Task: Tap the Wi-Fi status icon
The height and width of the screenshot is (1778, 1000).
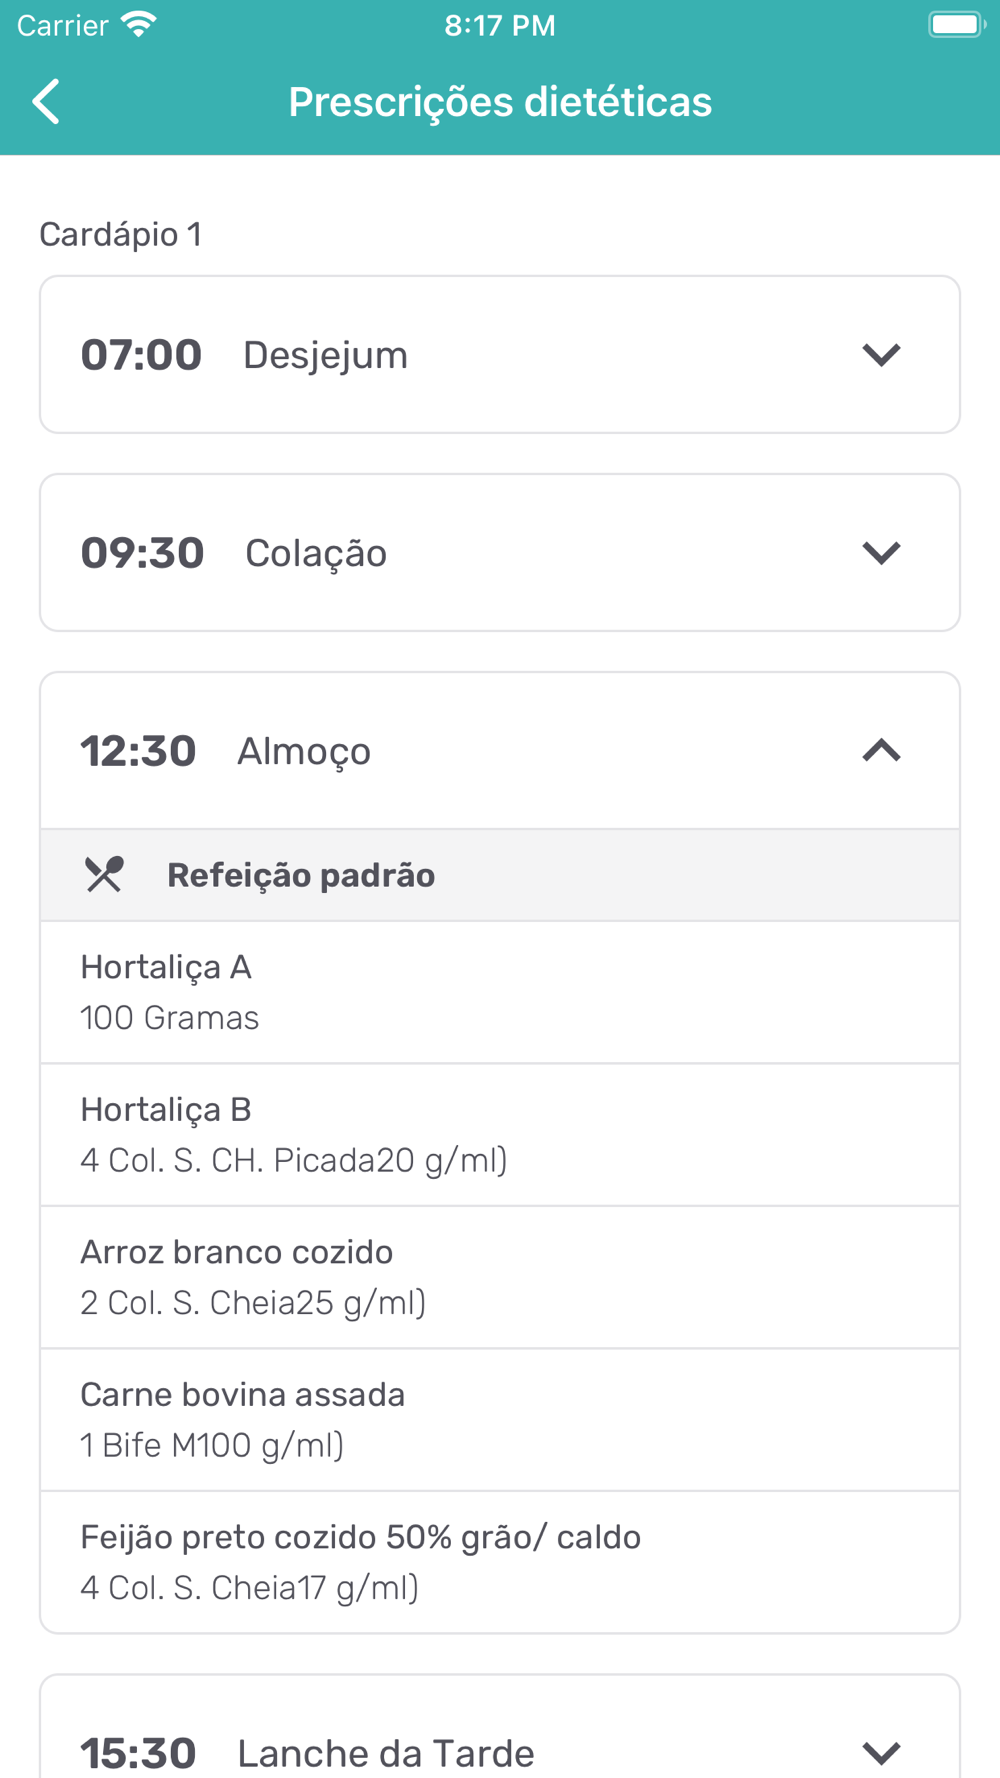Action: click(x=139, y=25)
